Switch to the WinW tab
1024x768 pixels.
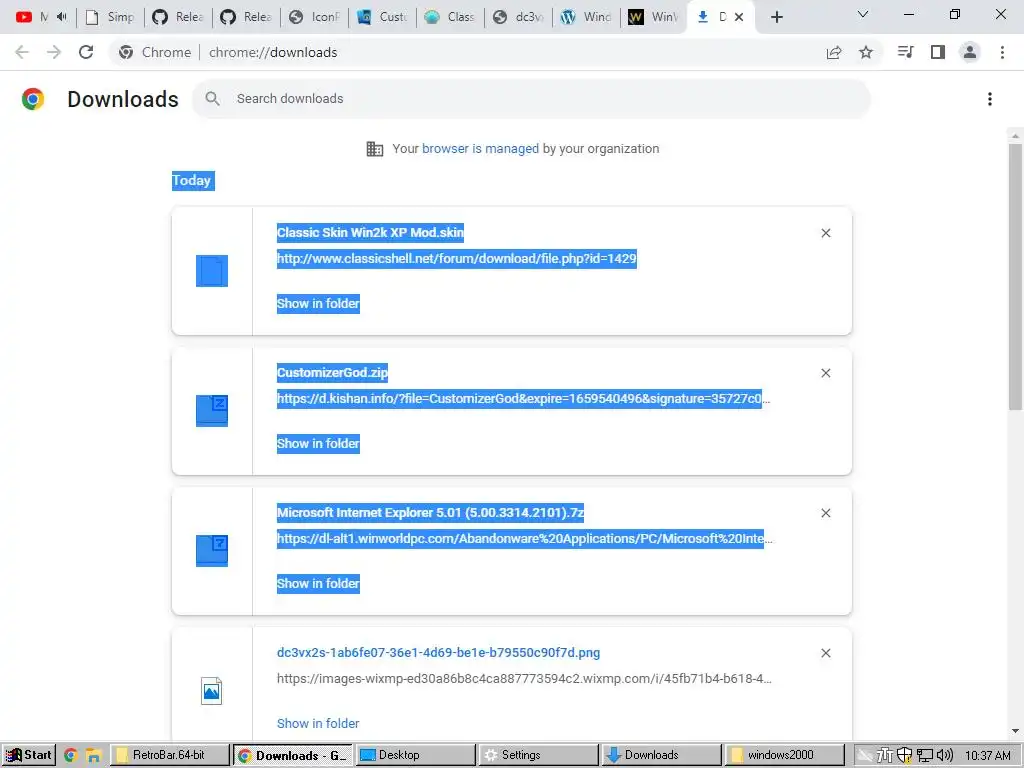[654, 17]
